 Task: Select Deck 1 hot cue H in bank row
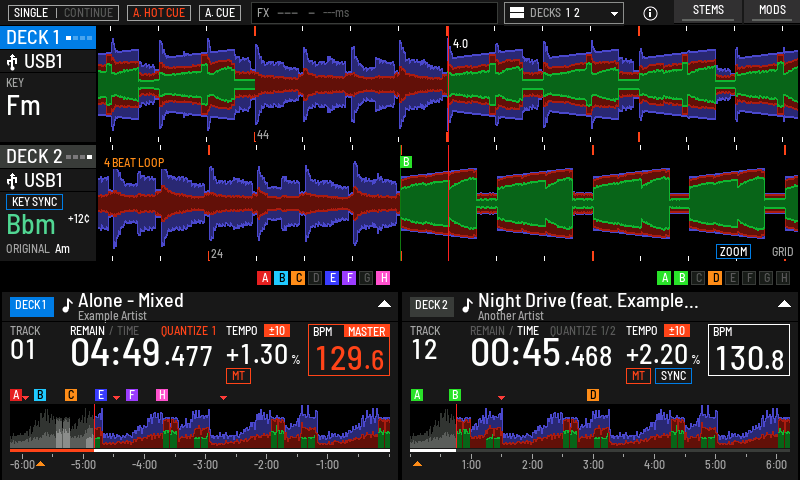pyautogui.click(x=383, y=278)
